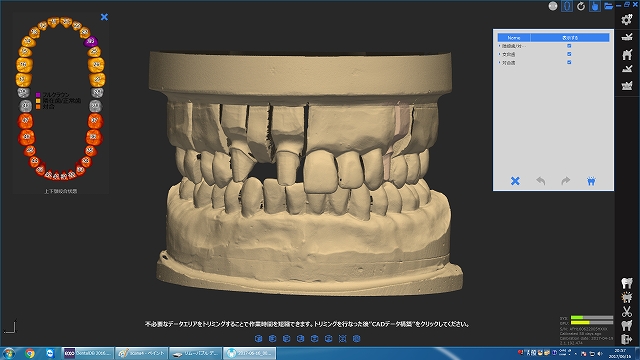Image resolution: width=640 pixels, height=360 pixels.
Task: Toggle the second layer's display checkbox
Action: tap(569, 54)
